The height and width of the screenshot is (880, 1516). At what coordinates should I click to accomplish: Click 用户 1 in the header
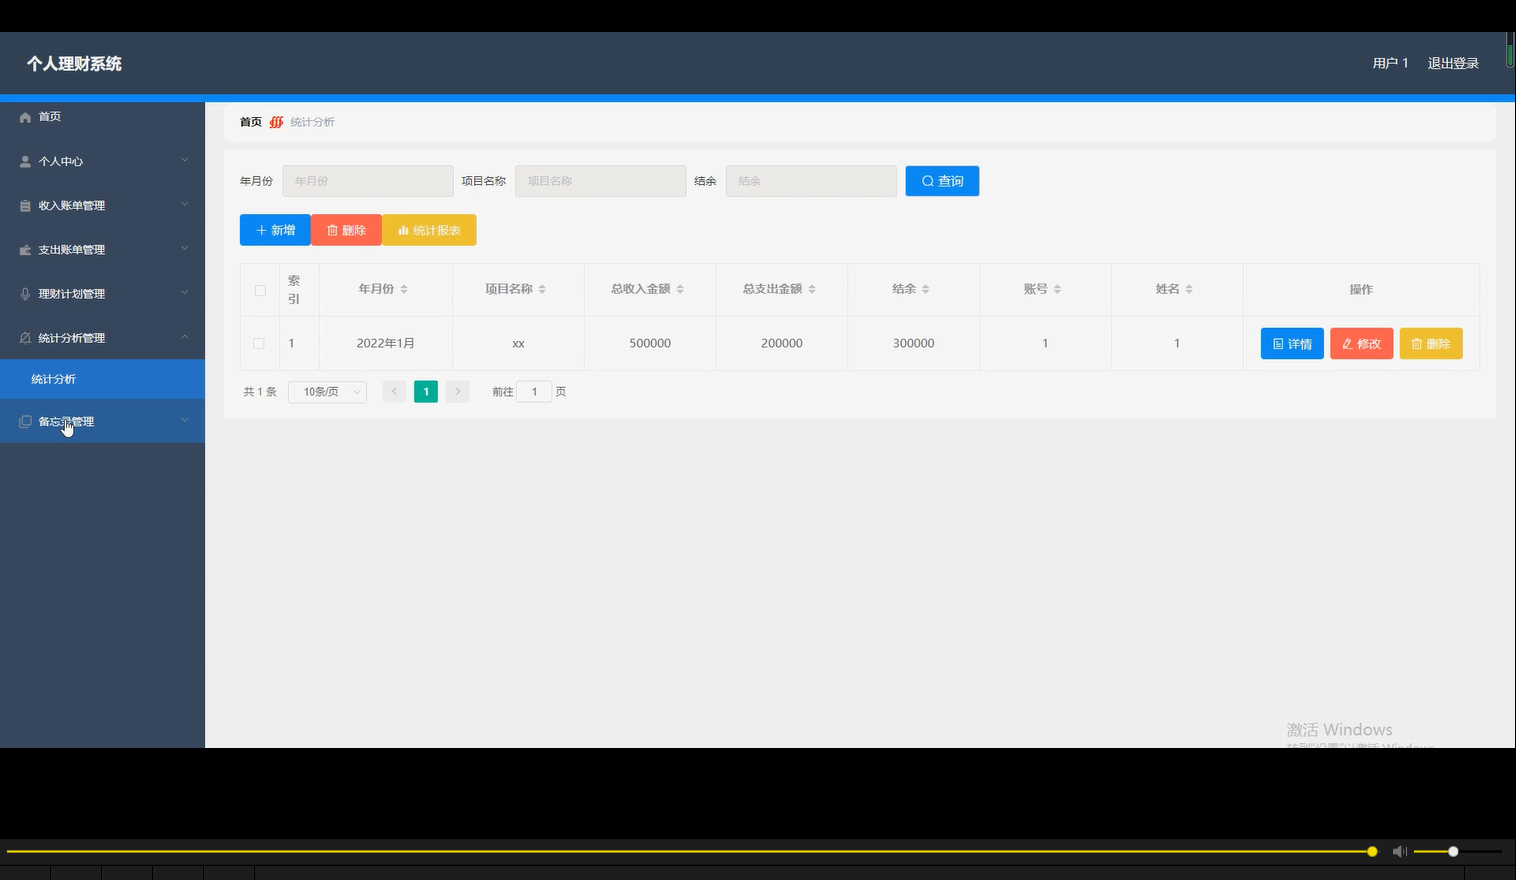[1390, 63]
